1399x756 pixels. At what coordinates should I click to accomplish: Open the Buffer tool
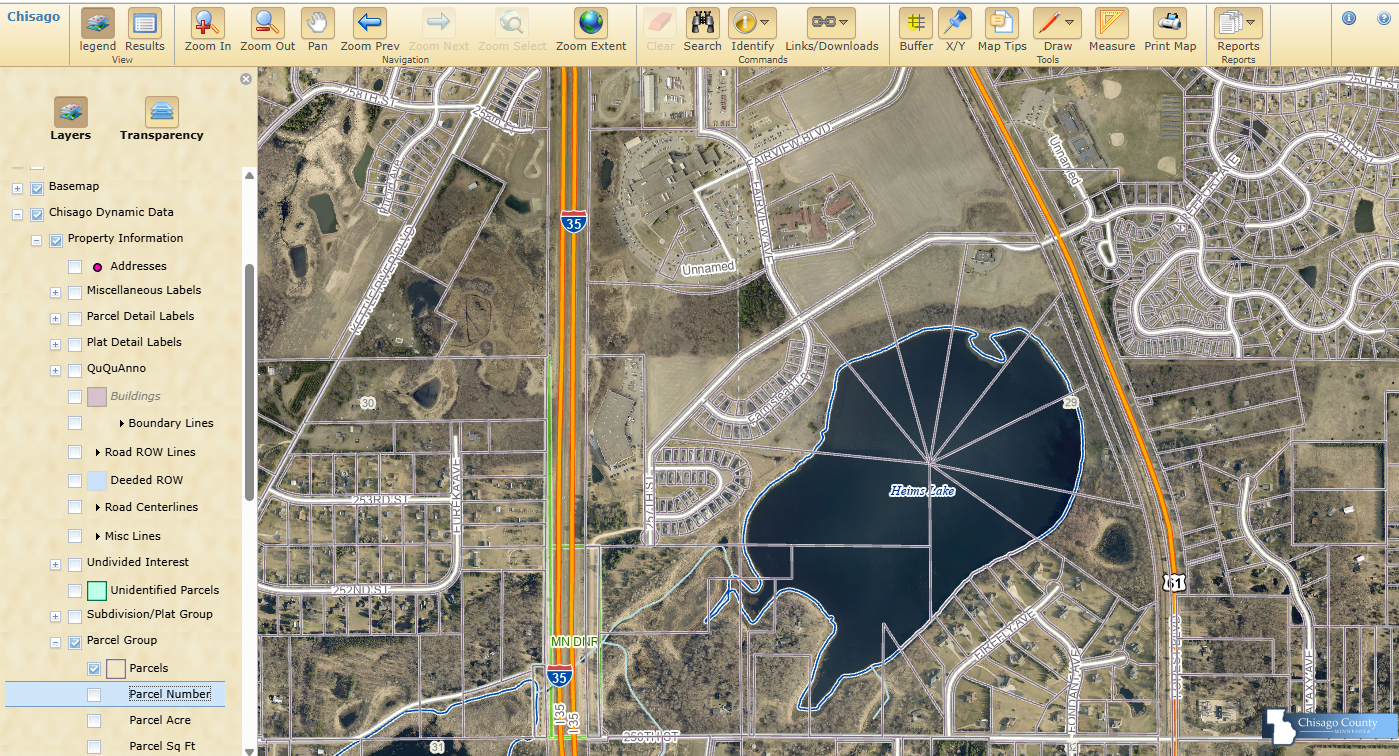[x=916, y=30]
